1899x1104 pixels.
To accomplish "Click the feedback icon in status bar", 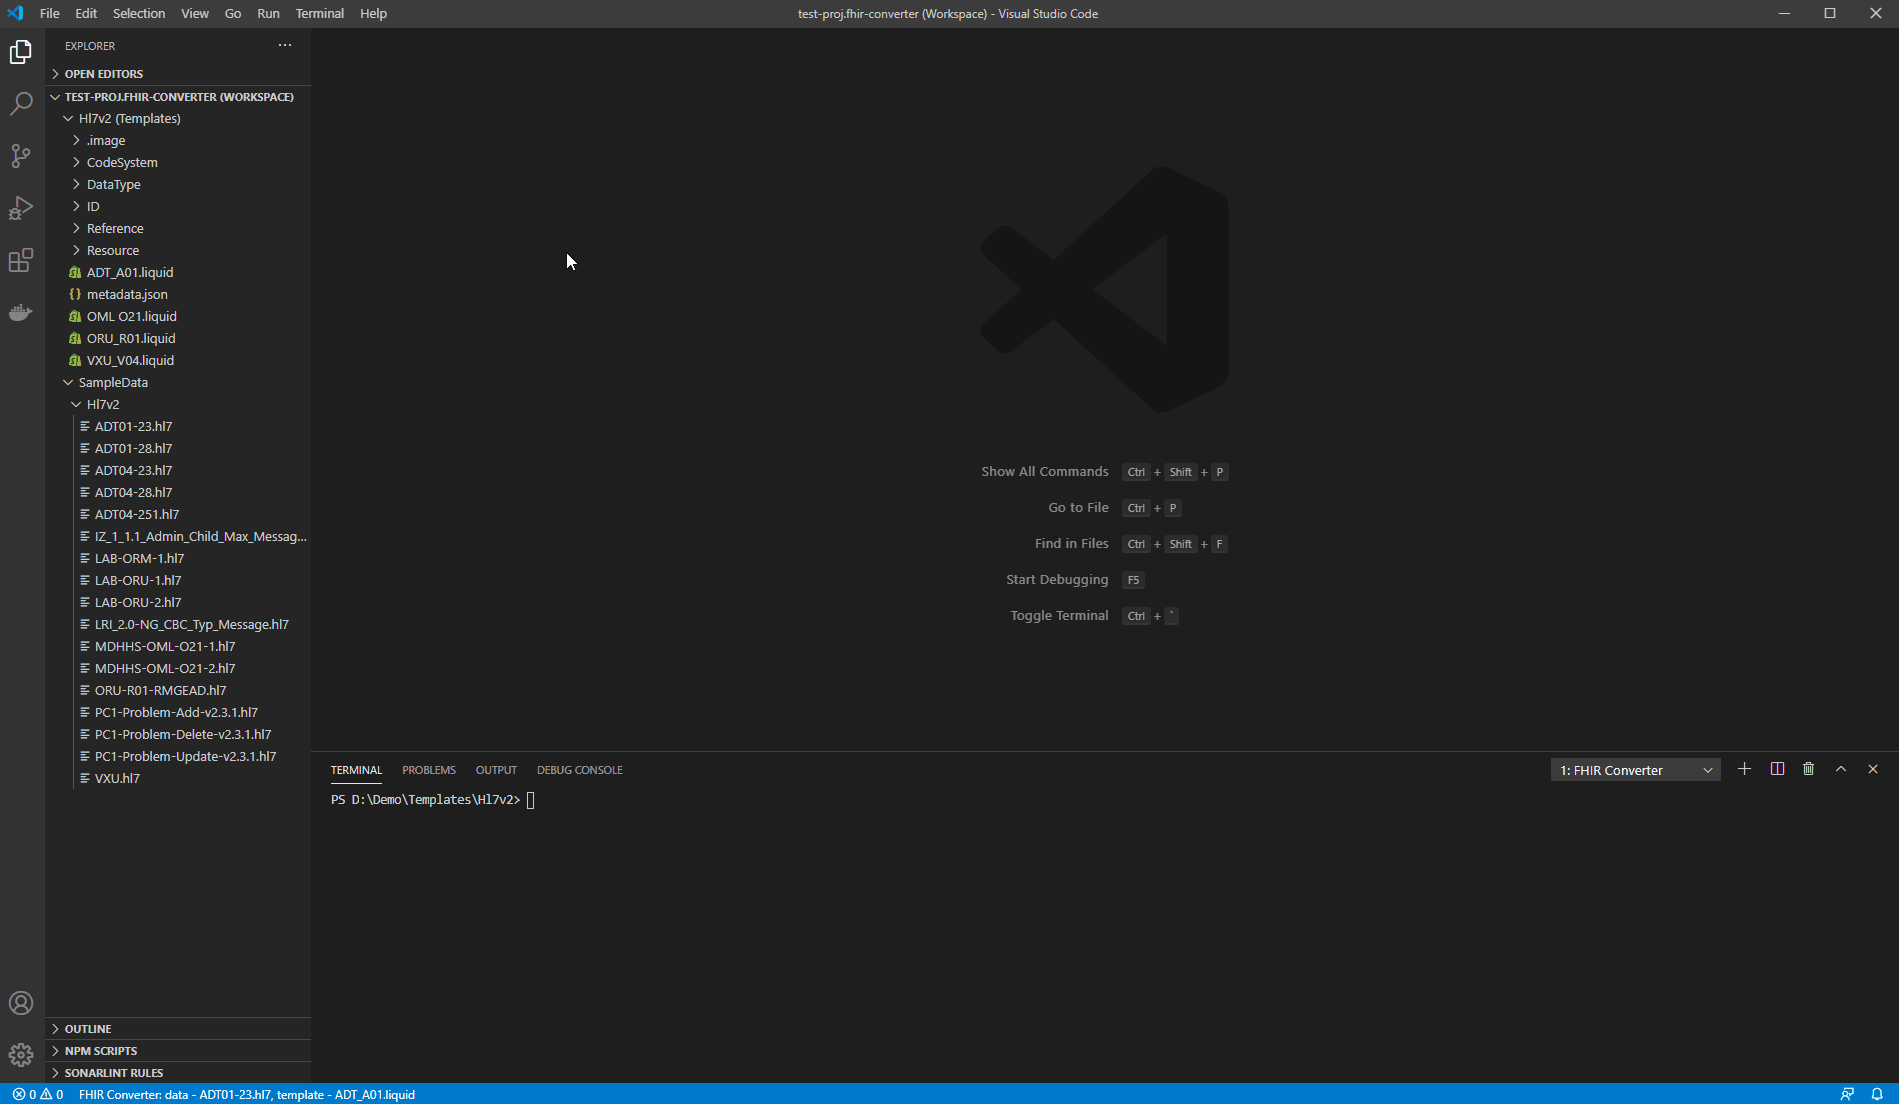I will point(1847,1094).
